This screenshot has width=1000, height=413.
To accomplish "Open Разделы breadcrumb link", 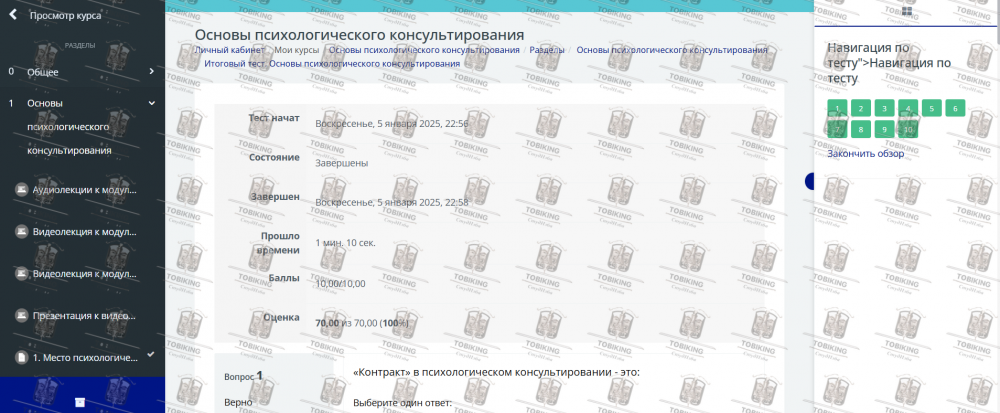I will pyautogui.click(x=548, y=49).
